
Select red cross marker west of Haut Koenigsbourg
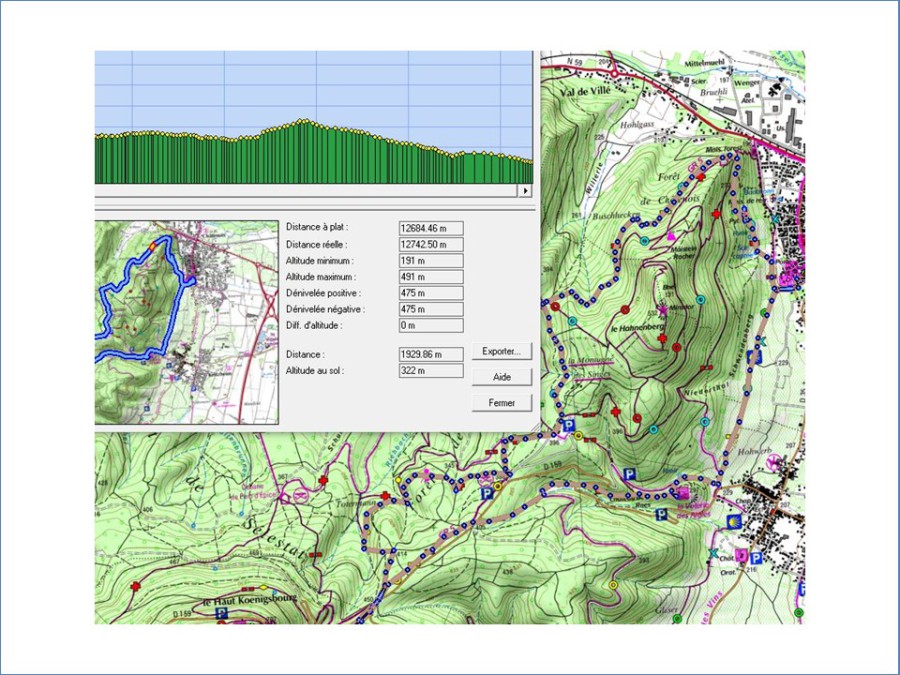136,586
